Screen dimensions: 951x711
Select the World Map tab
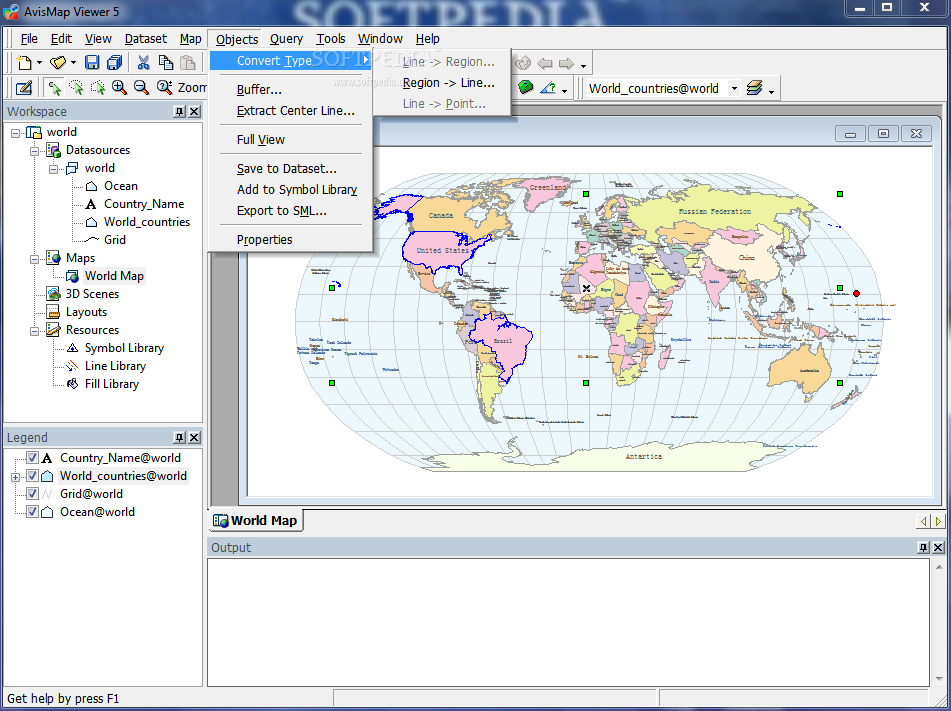point(256,521)
